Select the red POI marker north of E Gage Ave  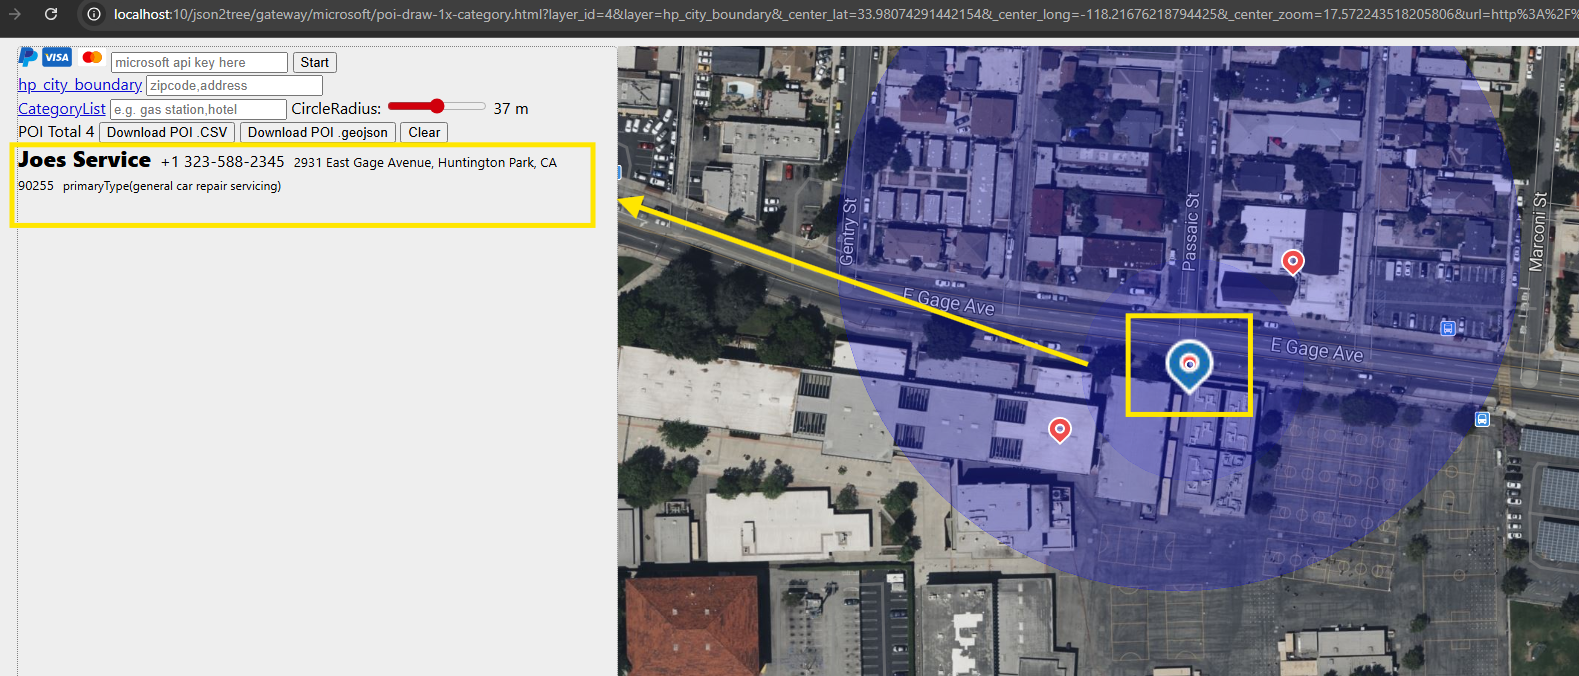tap(1293, 262)
